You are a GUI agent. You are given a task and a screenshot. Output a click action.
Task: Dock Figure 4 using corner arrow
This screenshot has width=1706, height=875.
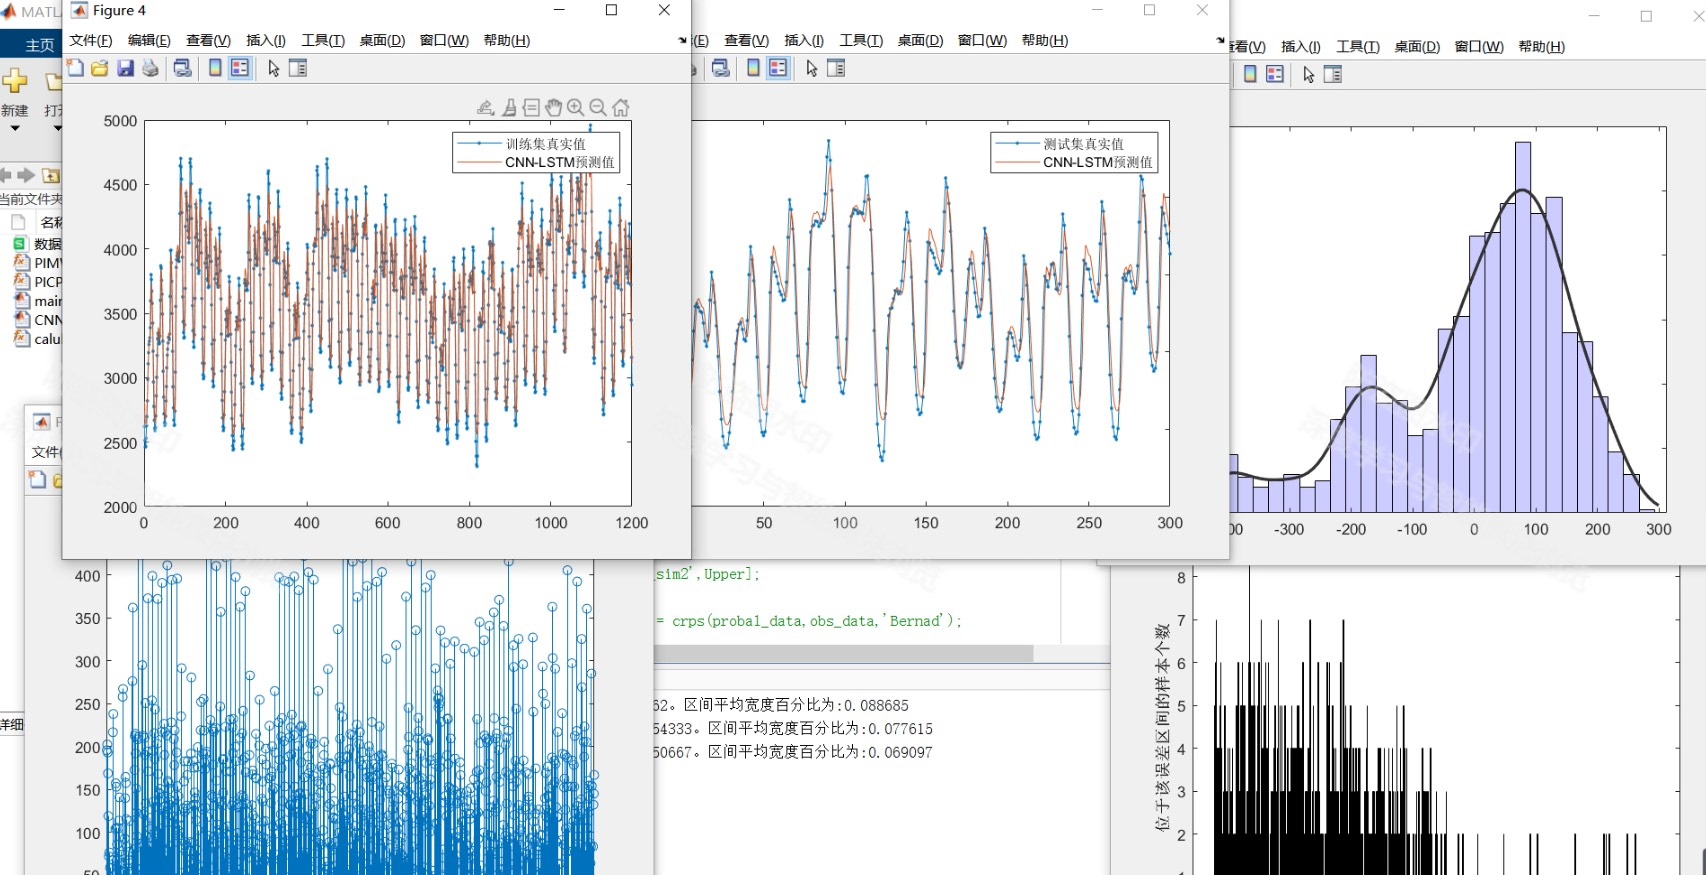pos(682,40)
